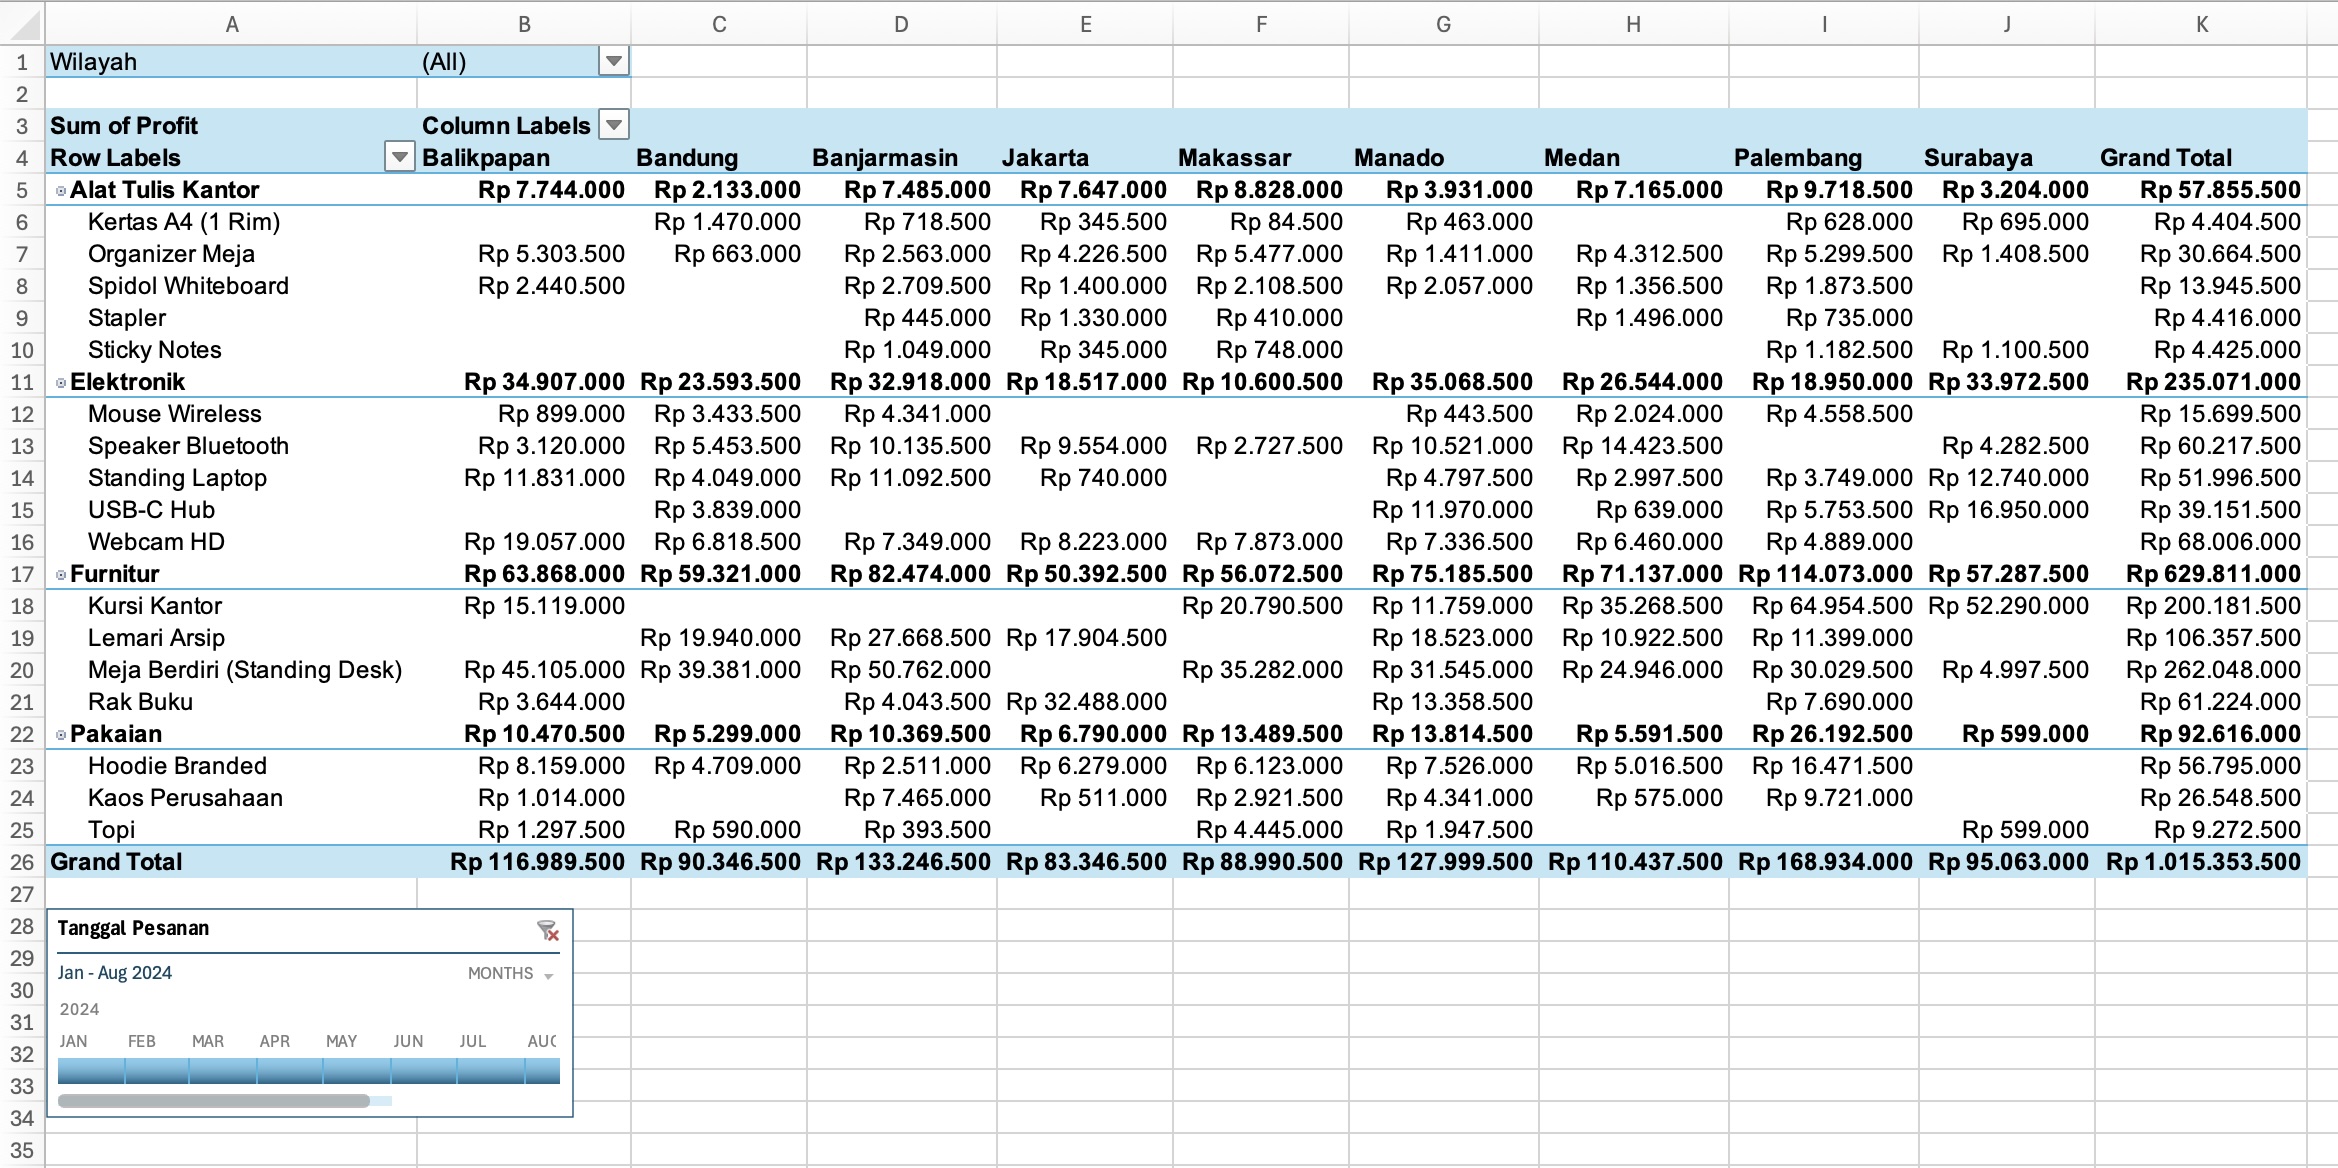Click the Makassar column label

pyautogui.click(x=1234, y=158)
